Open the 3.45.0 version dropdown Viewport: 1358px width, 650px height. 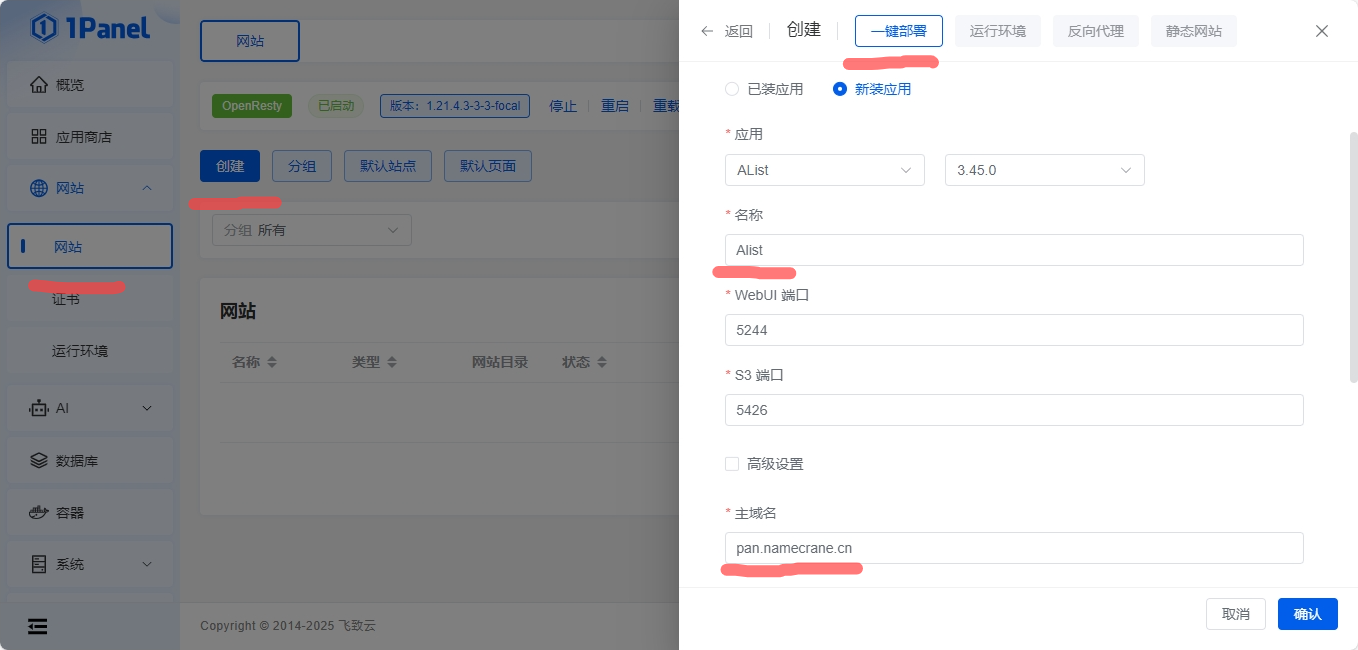tap(1044, 170)
